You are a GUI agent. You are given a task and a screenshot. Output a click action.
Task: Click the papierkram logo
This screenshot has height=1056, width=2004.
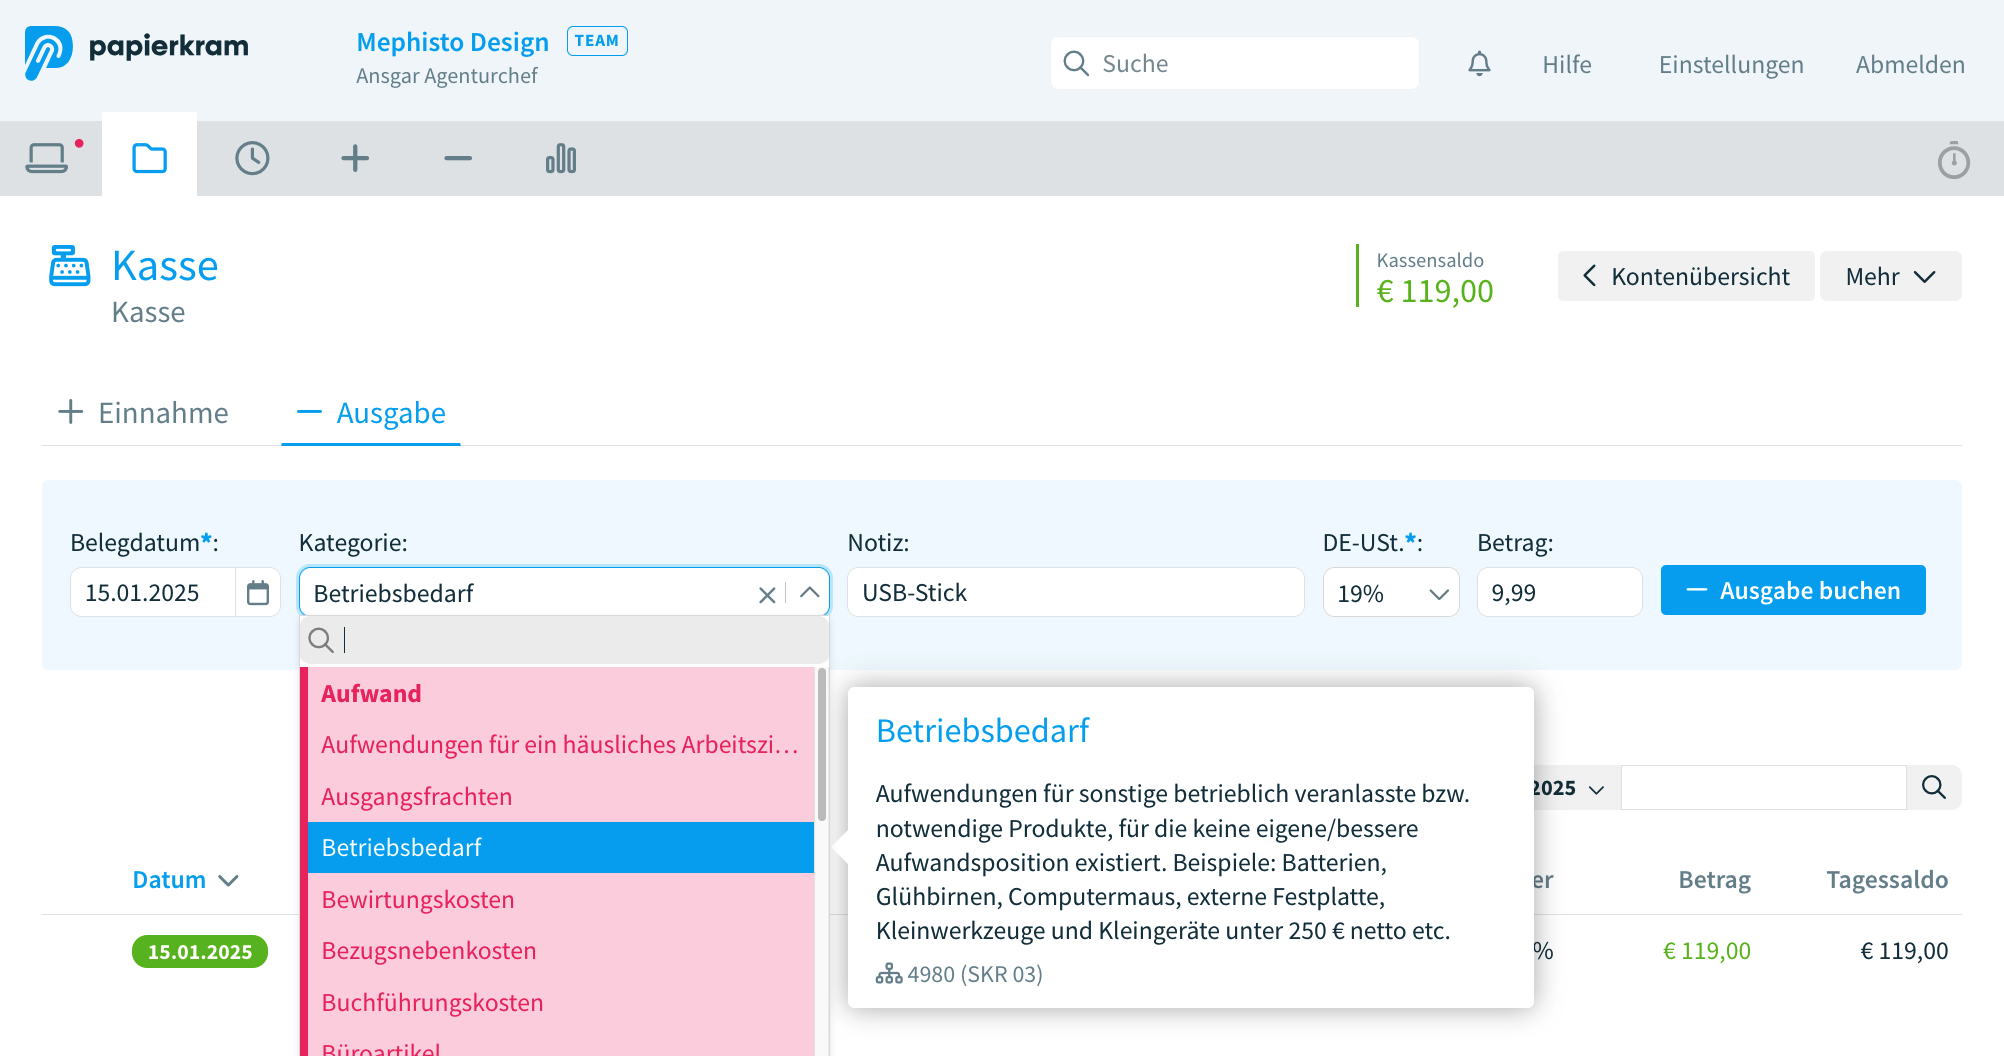point(137,52)
